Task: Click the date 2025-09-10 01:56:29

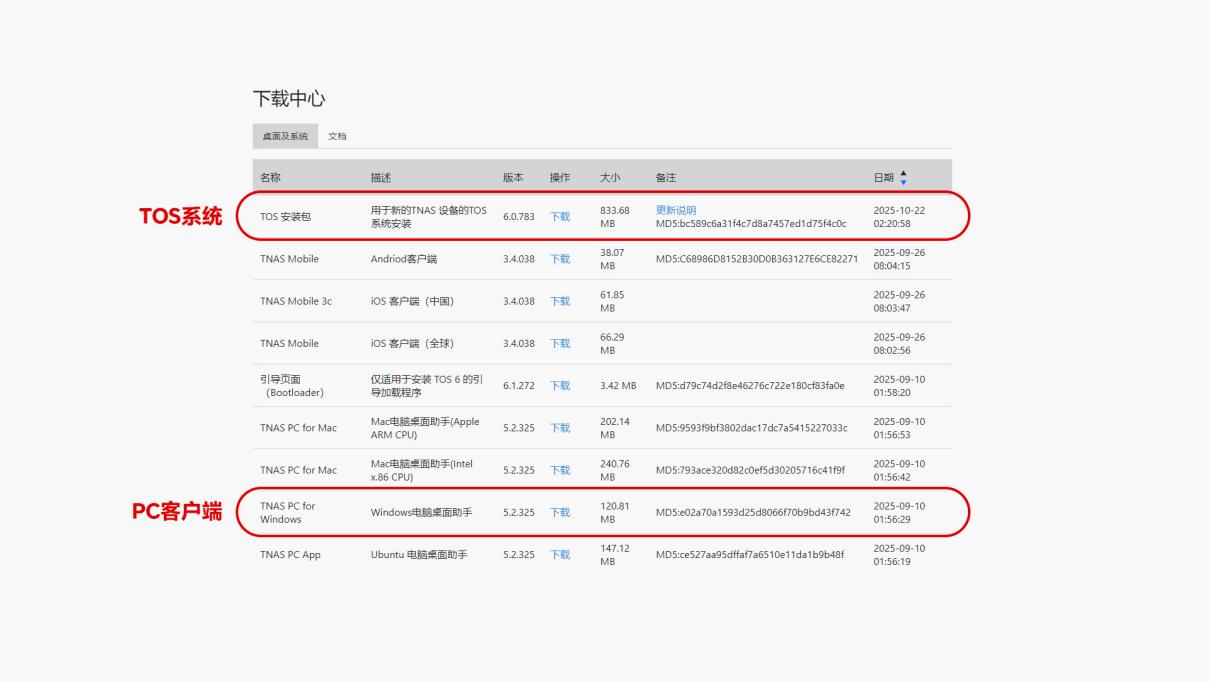Action: [x=899, y=512]
